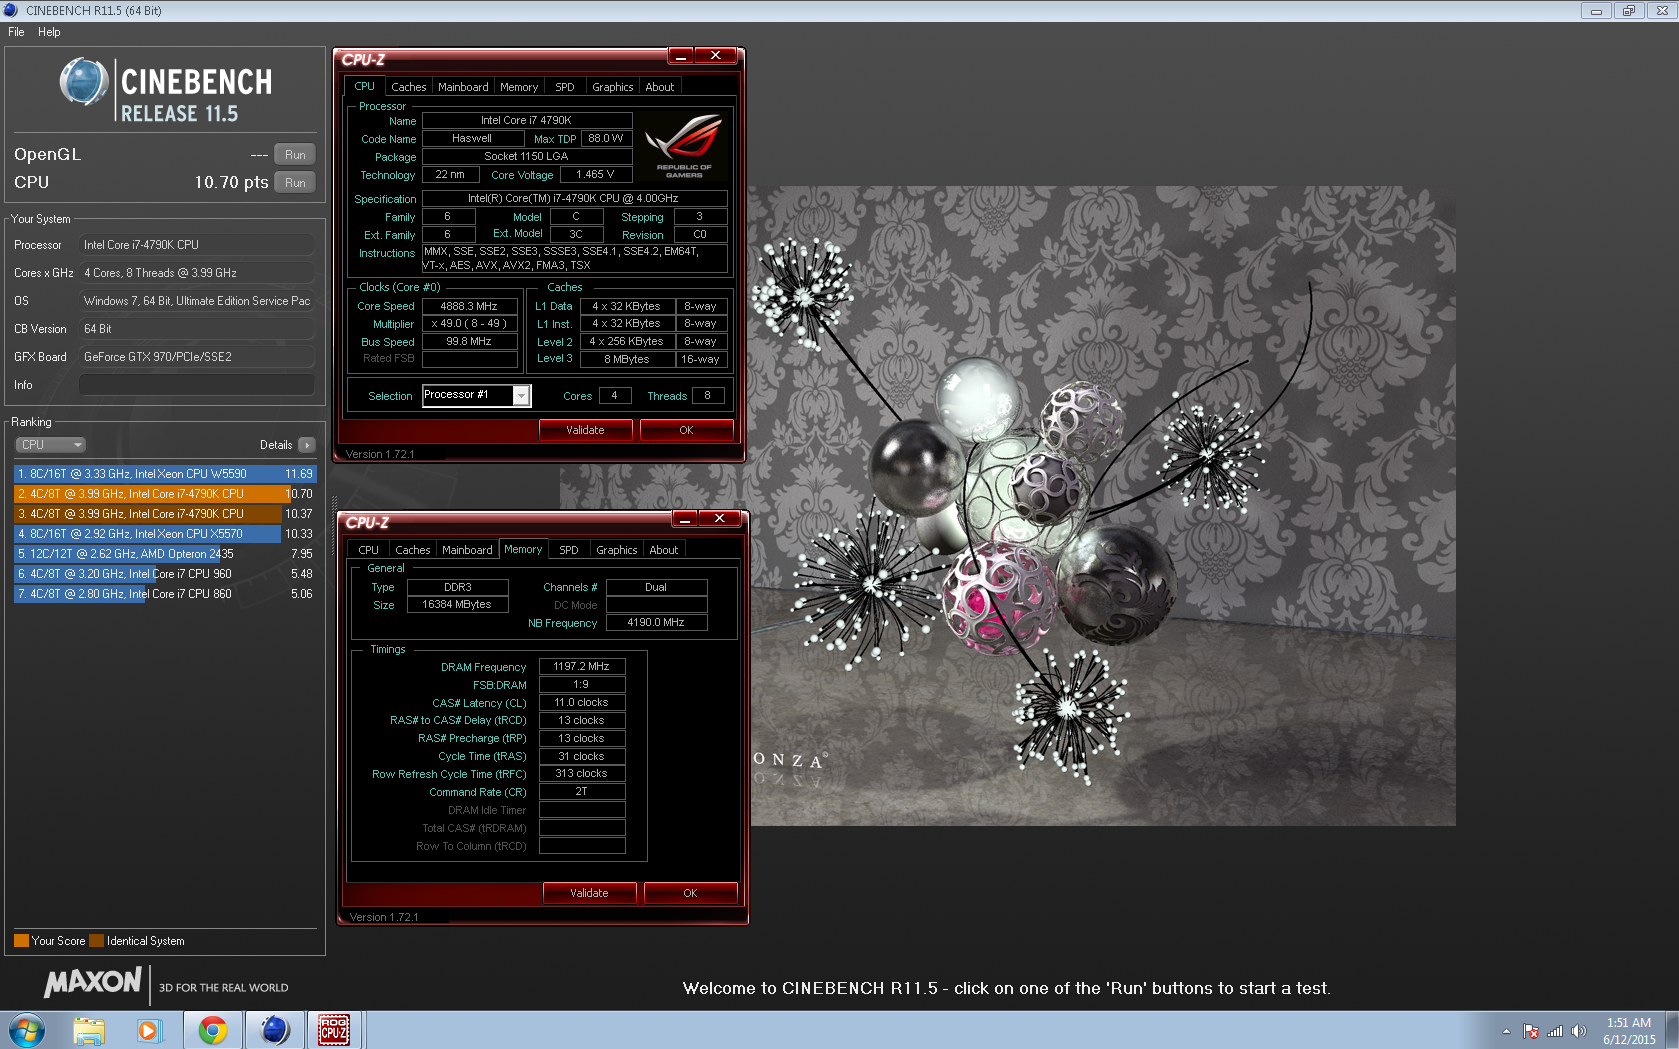Open the Help menu
1679x1049 pixels.
click(49, 32)
